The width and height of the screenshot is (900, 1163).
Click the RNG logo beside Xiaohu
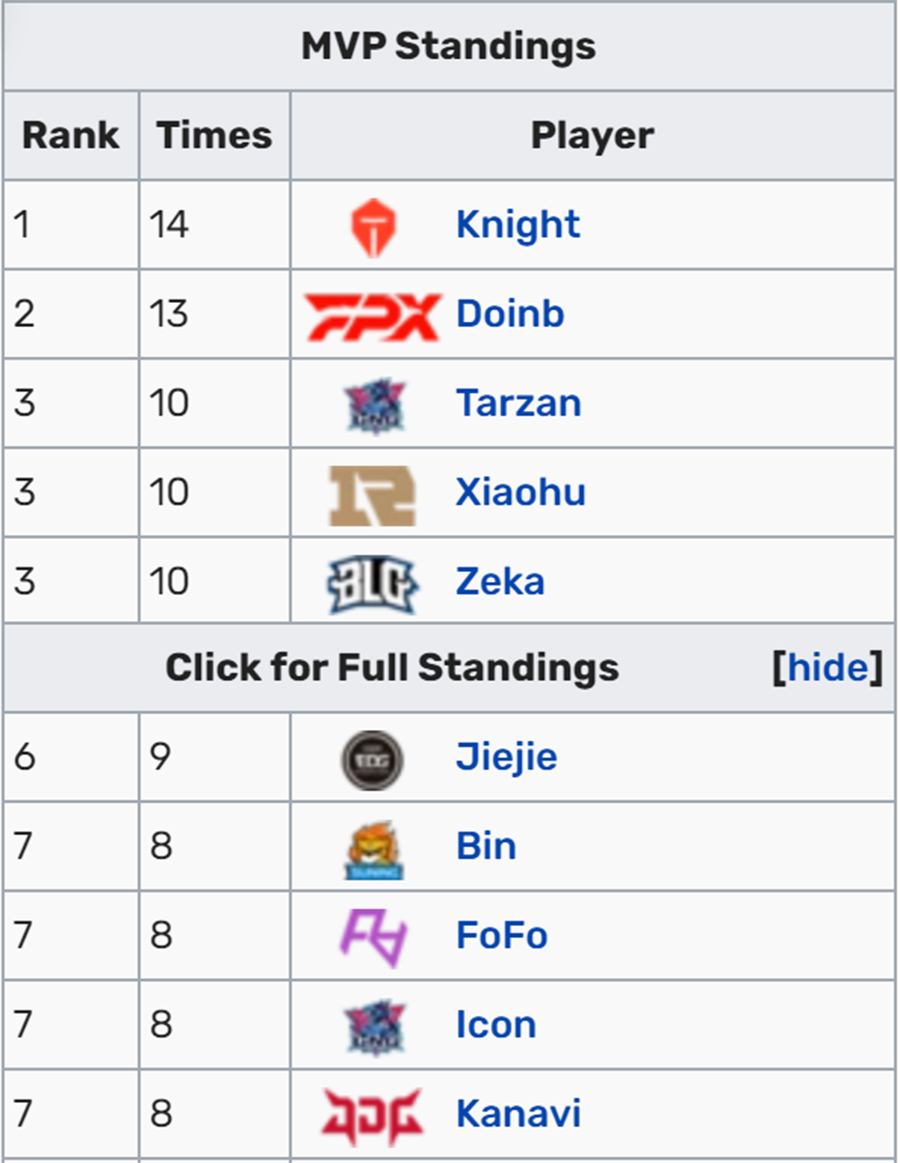click(372, 495)
